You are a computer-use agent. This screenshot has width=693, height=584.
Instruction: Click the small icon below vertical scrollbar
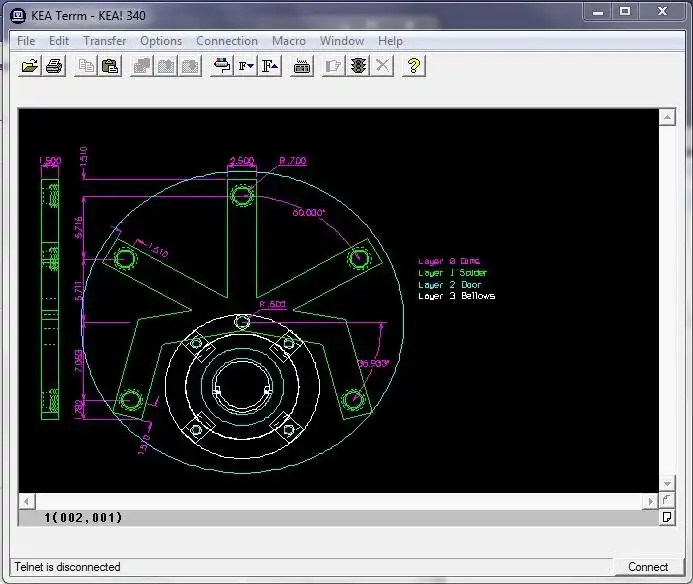pos(667,500)
